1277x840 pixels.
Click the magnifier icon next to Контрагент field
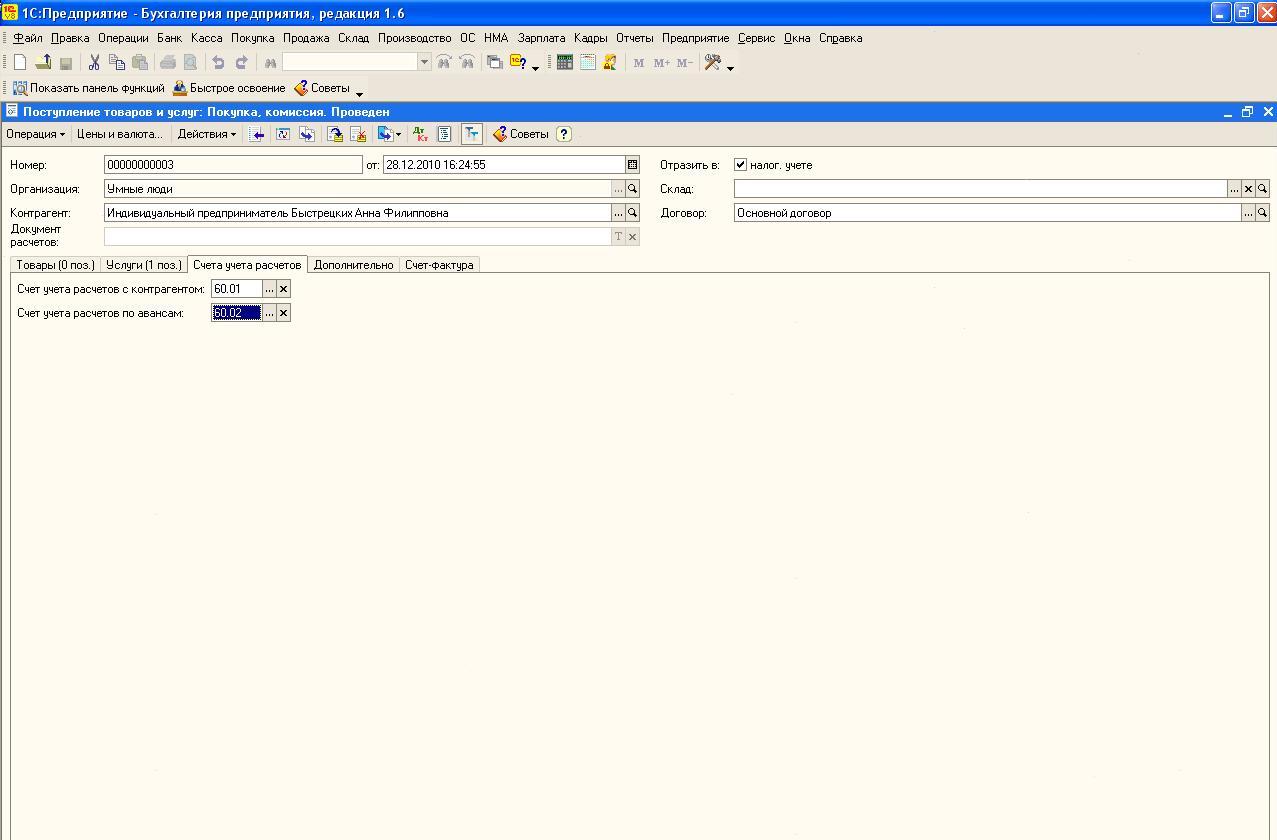(632, 213)
